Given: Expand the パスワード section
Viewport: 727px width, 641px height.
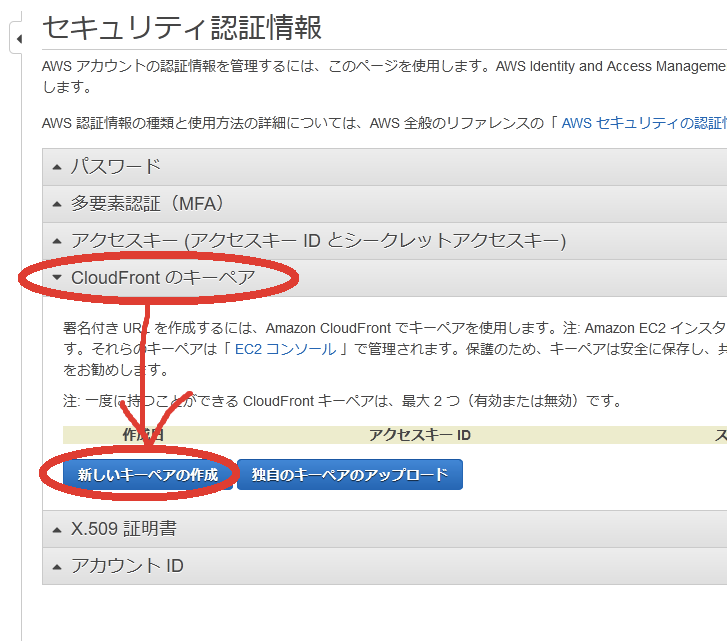Looking at the screenshot, I should (x=384, y=167).
